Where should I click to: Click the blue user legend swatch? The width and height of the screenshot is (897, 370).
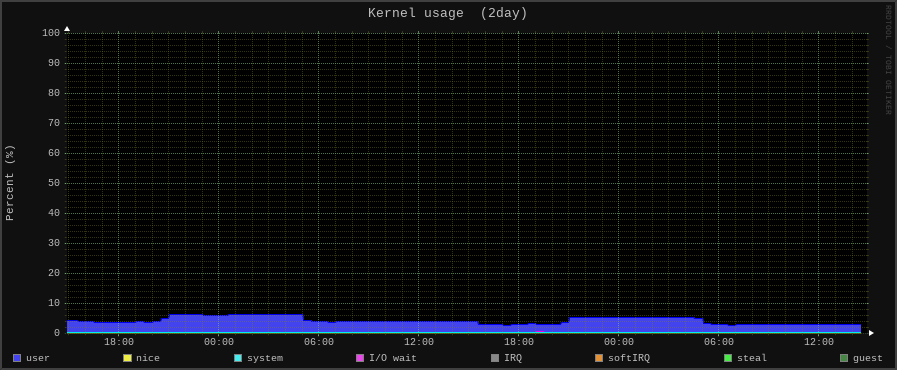(x=17, y=358)
